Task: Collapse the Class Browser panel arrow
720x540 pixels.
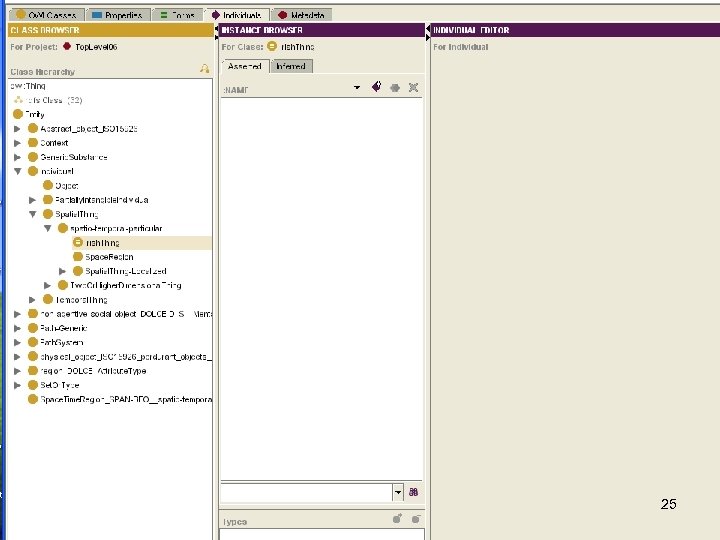Action: pyautogui.click(x=217, y=29)
